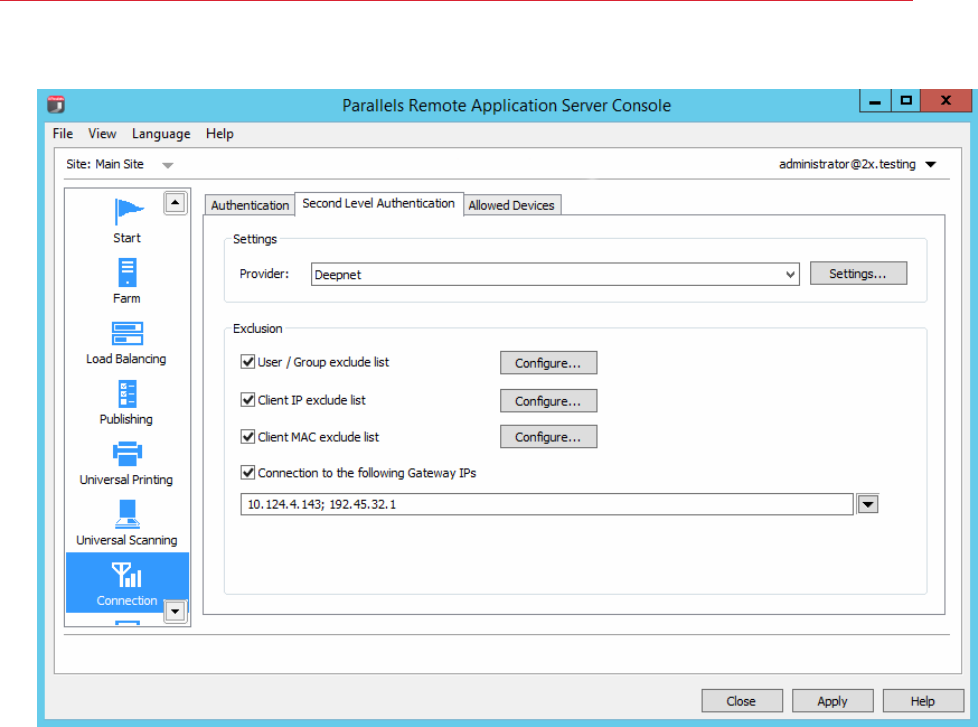Open the Start section flag icon
Screen dimensions: 978x727
128,211
